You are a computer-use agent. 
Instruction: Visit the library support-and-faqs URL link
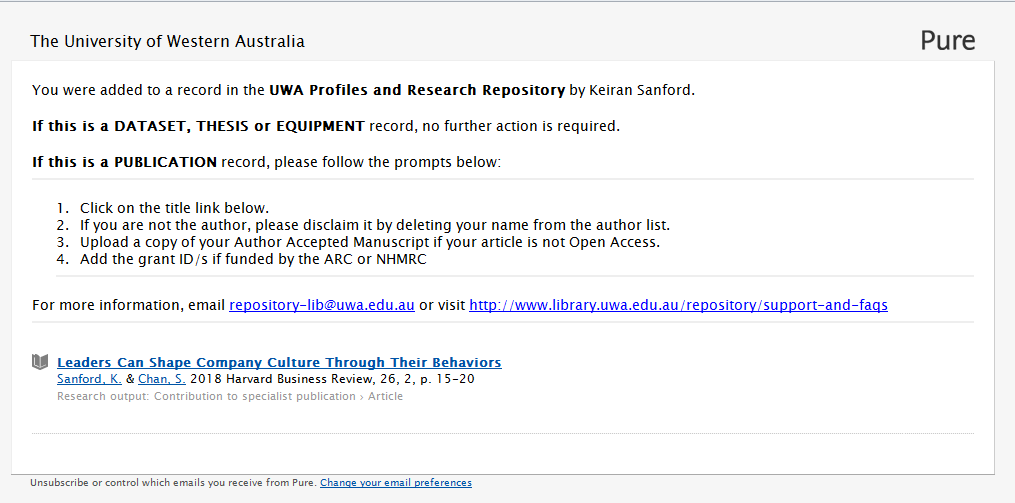pos(678,305)
